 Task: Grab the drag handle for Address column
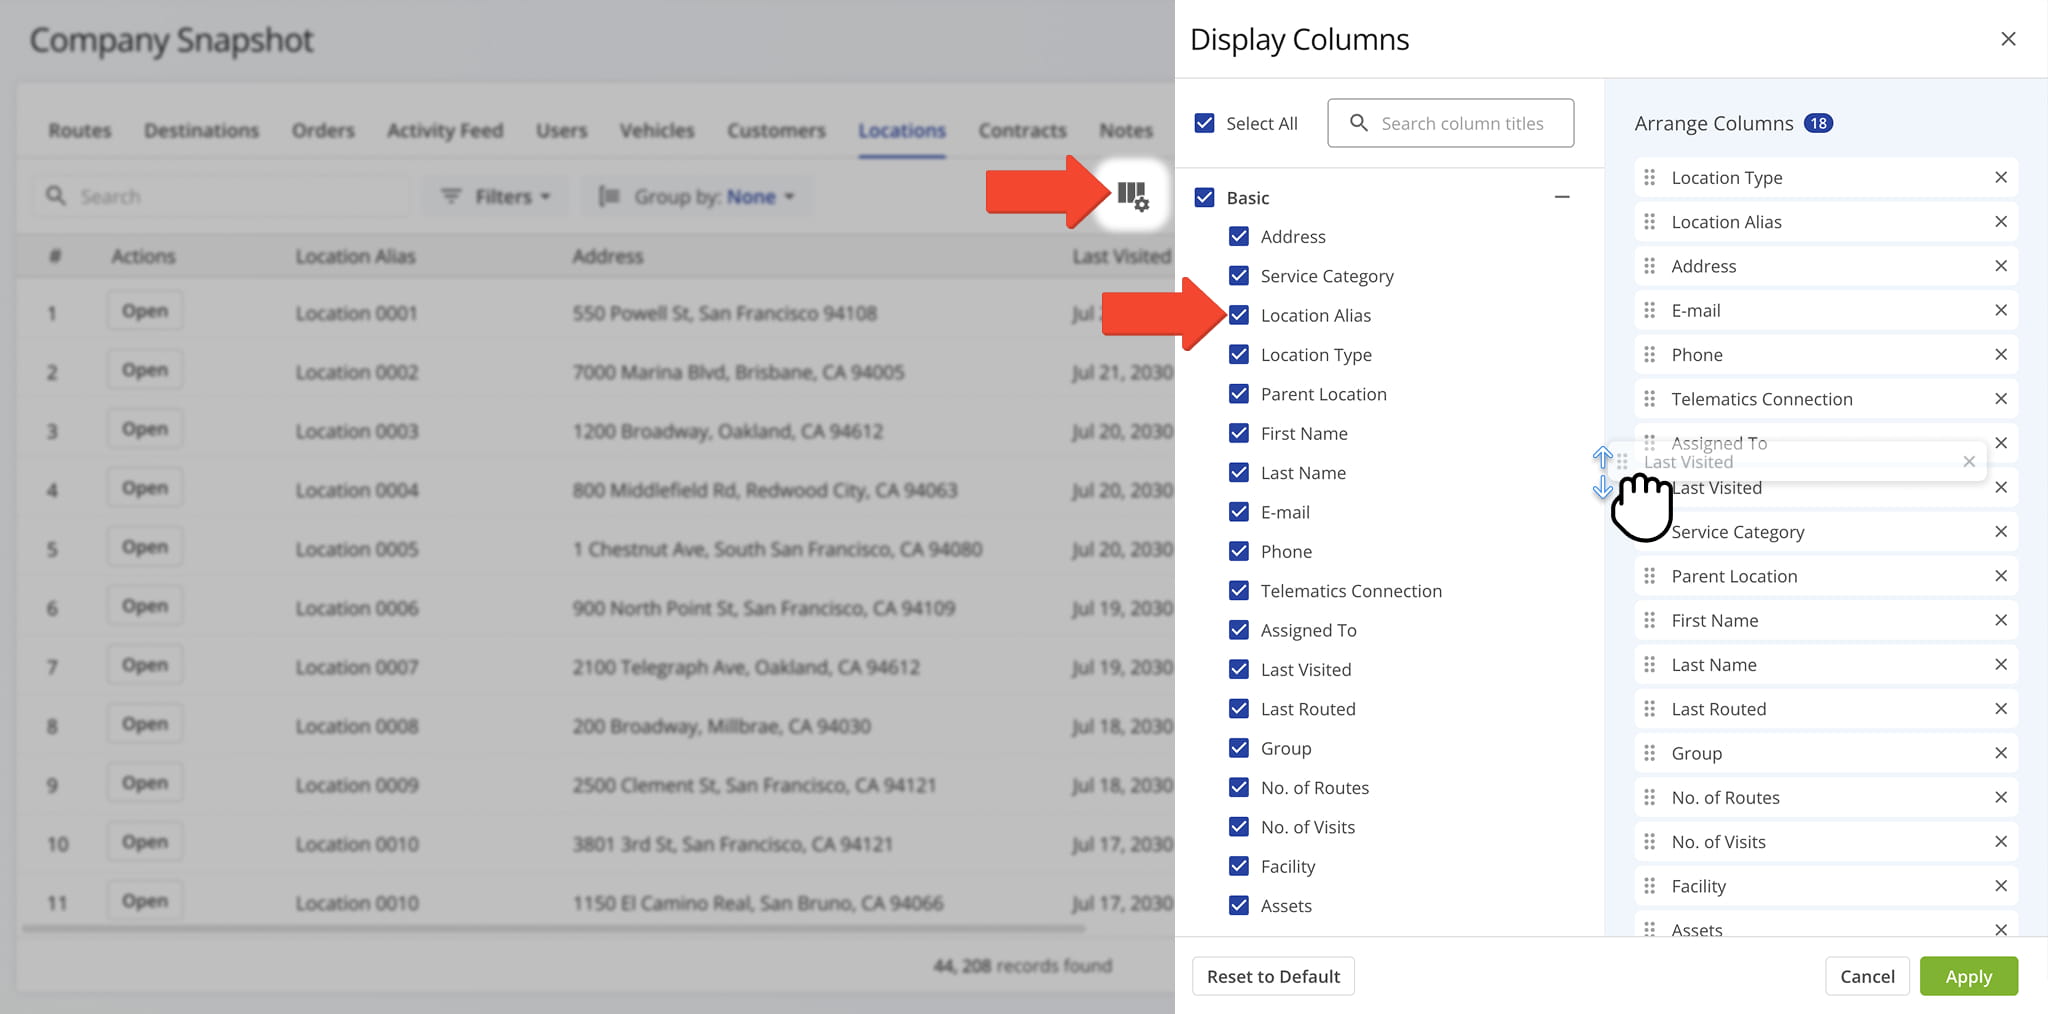pyautogui.click(x=1649, y=266)
